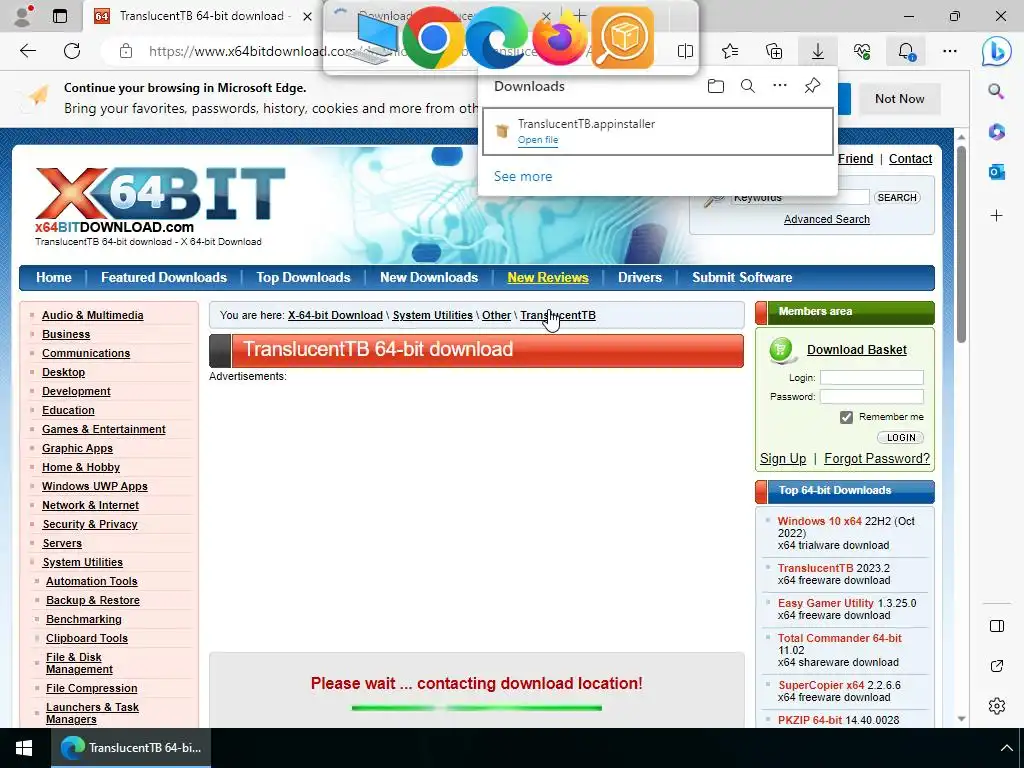Open the Windows Start button
Screen dimensions: 1024x768
pyautogui.click(x=25, y=748)
